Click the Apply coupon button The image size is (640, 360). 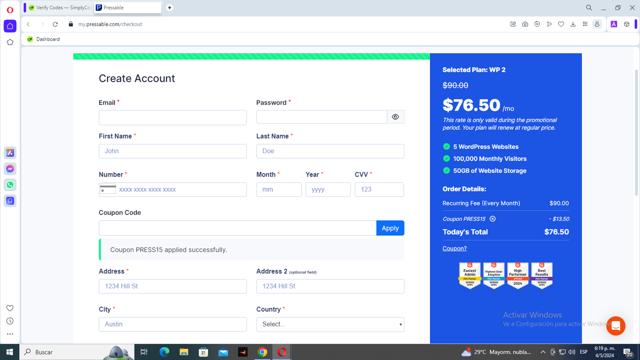click(x=390, y=228)
